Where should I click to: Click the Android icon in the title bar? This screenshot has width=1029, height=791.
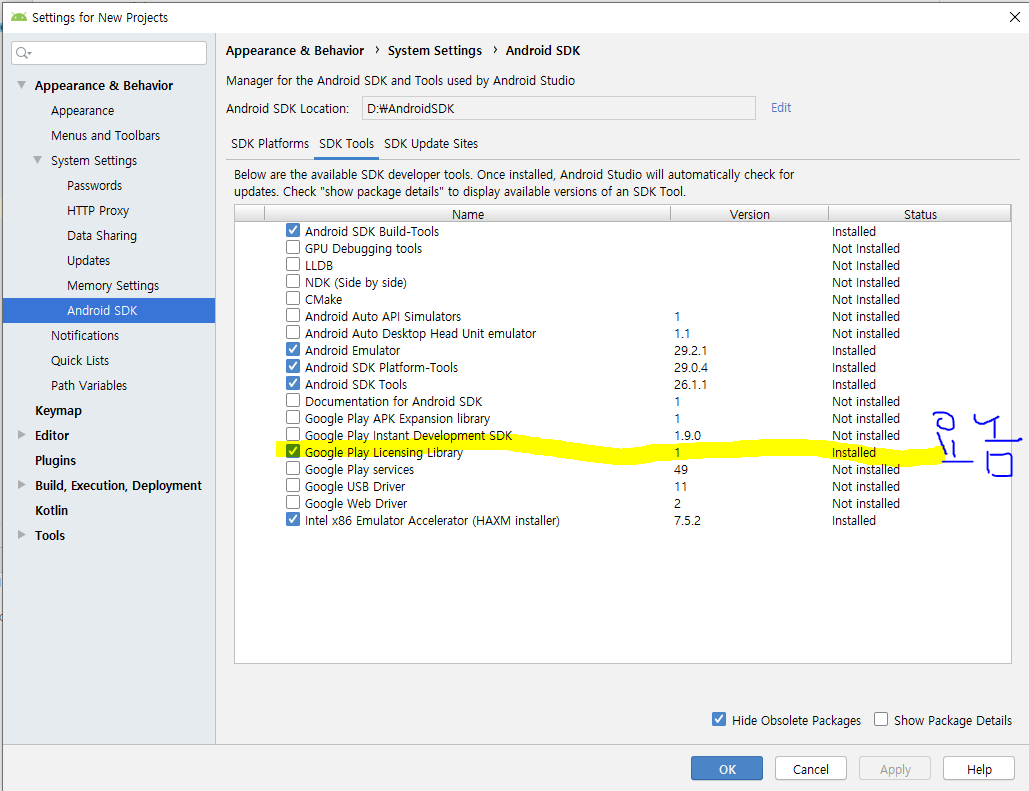[x=18, y=16]
